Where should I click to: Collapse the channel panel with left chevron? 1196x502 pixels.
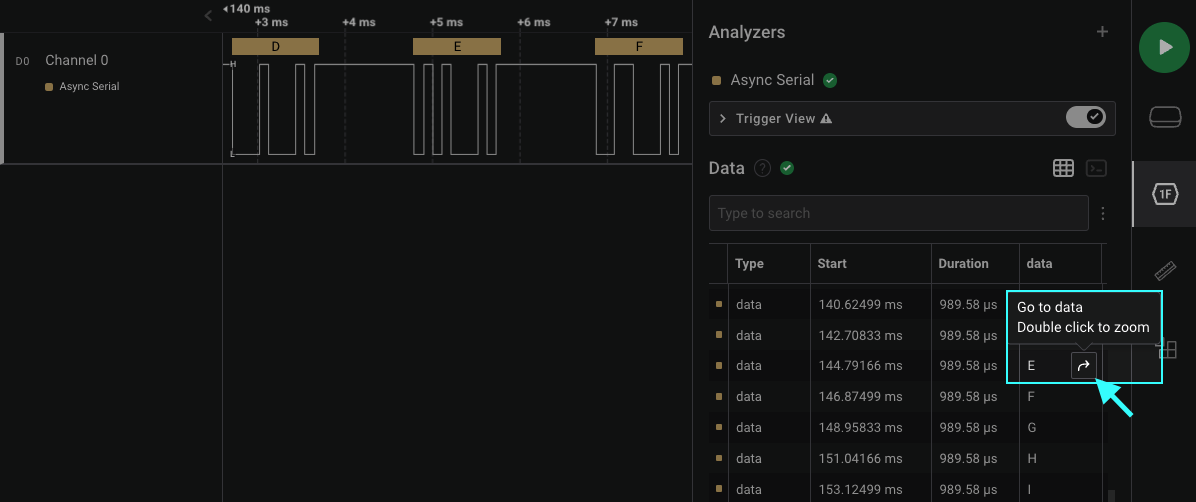point(208,16)
